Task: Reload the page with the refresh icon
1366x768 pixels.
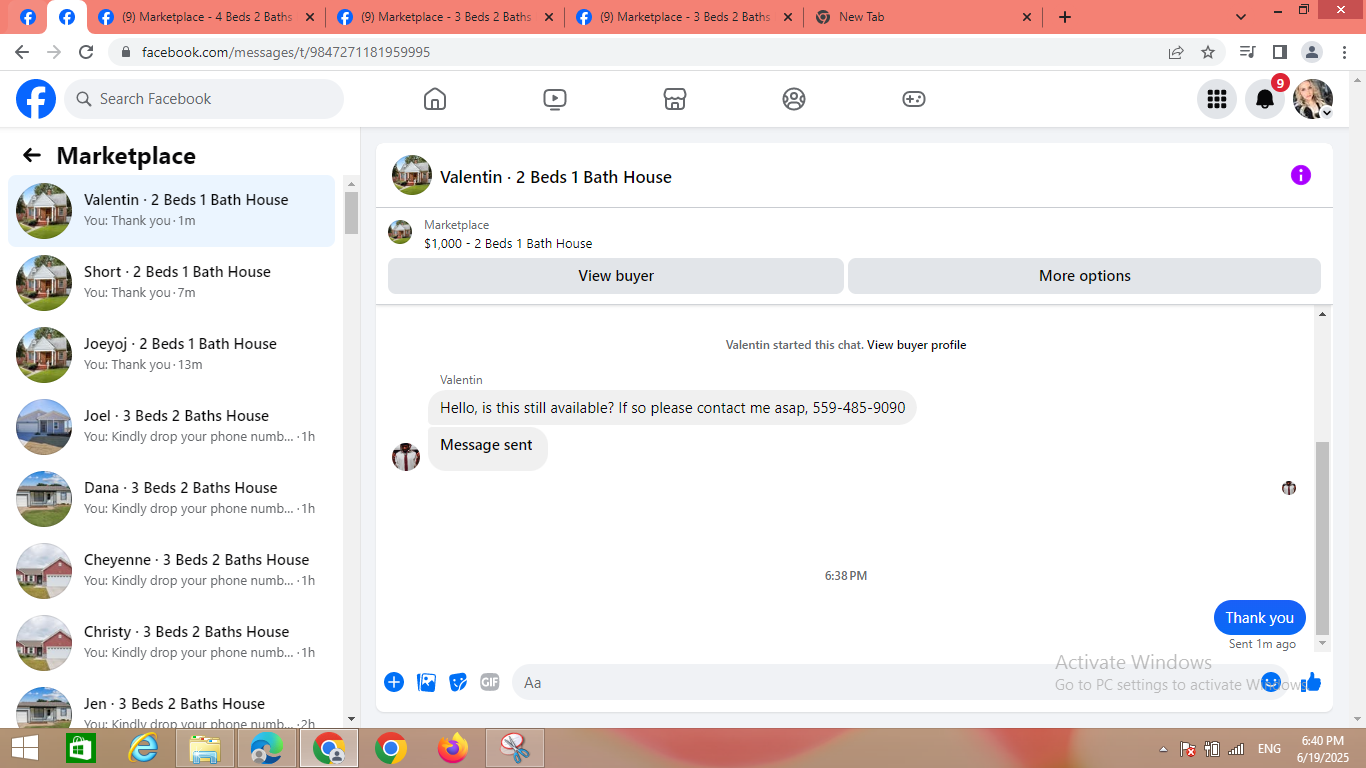Action: 86,52
